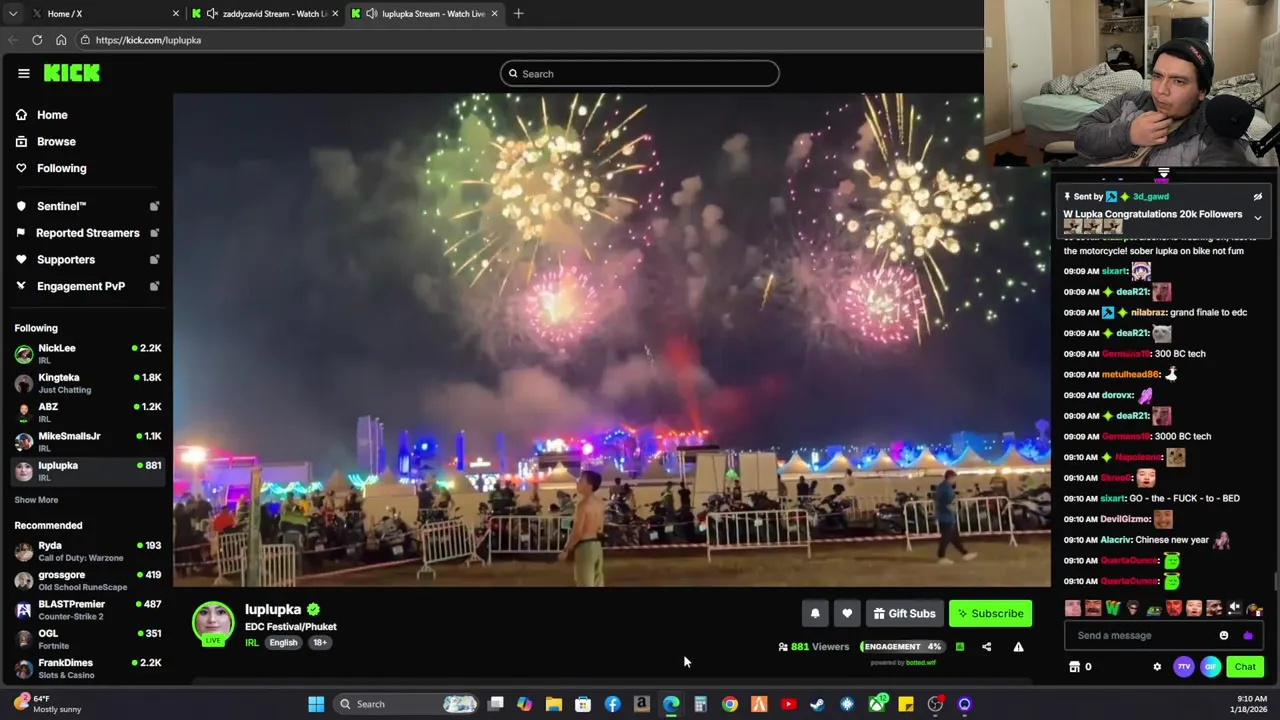Screen dimensions: 1280x720
Task: Click the ENGAGEMENT 4% meter
Action: 902,647
